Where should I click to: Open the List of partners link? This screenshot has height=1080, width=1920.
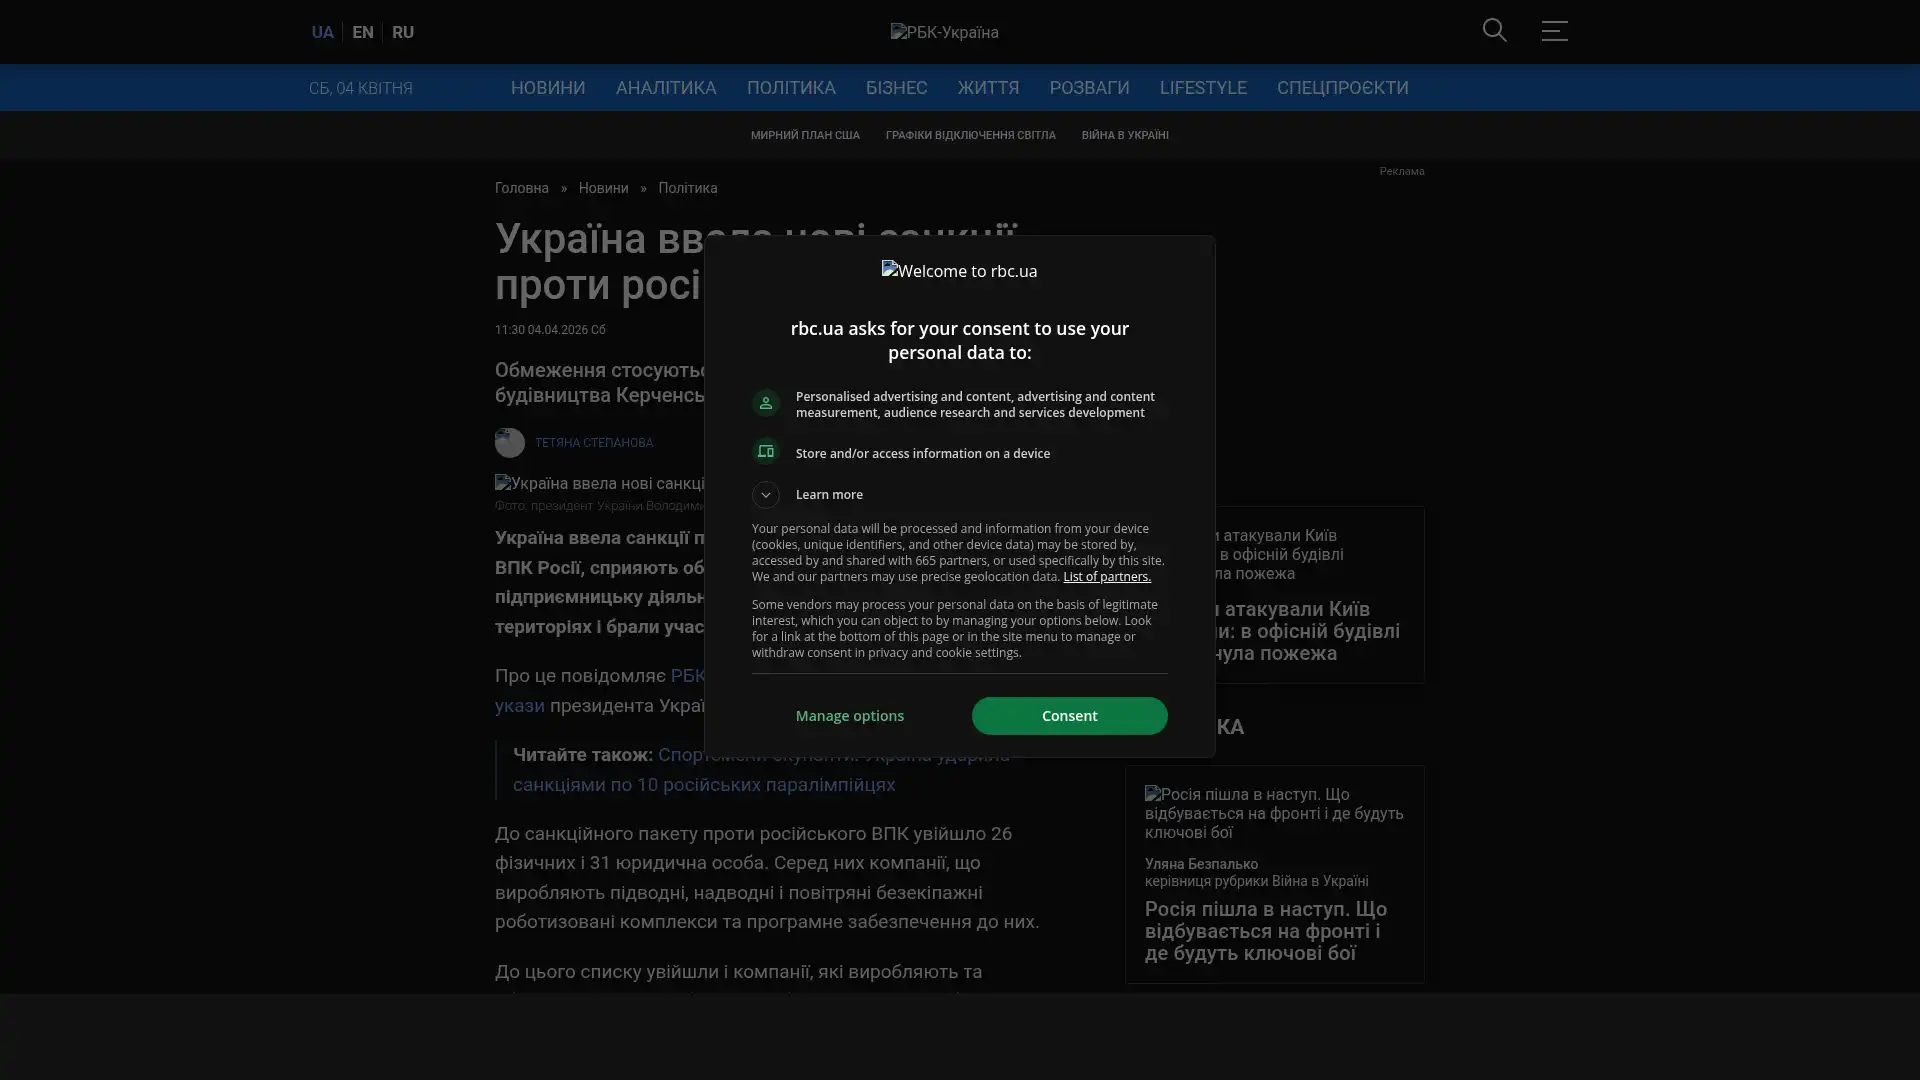pyautogui.click(x=1106, y=577)
